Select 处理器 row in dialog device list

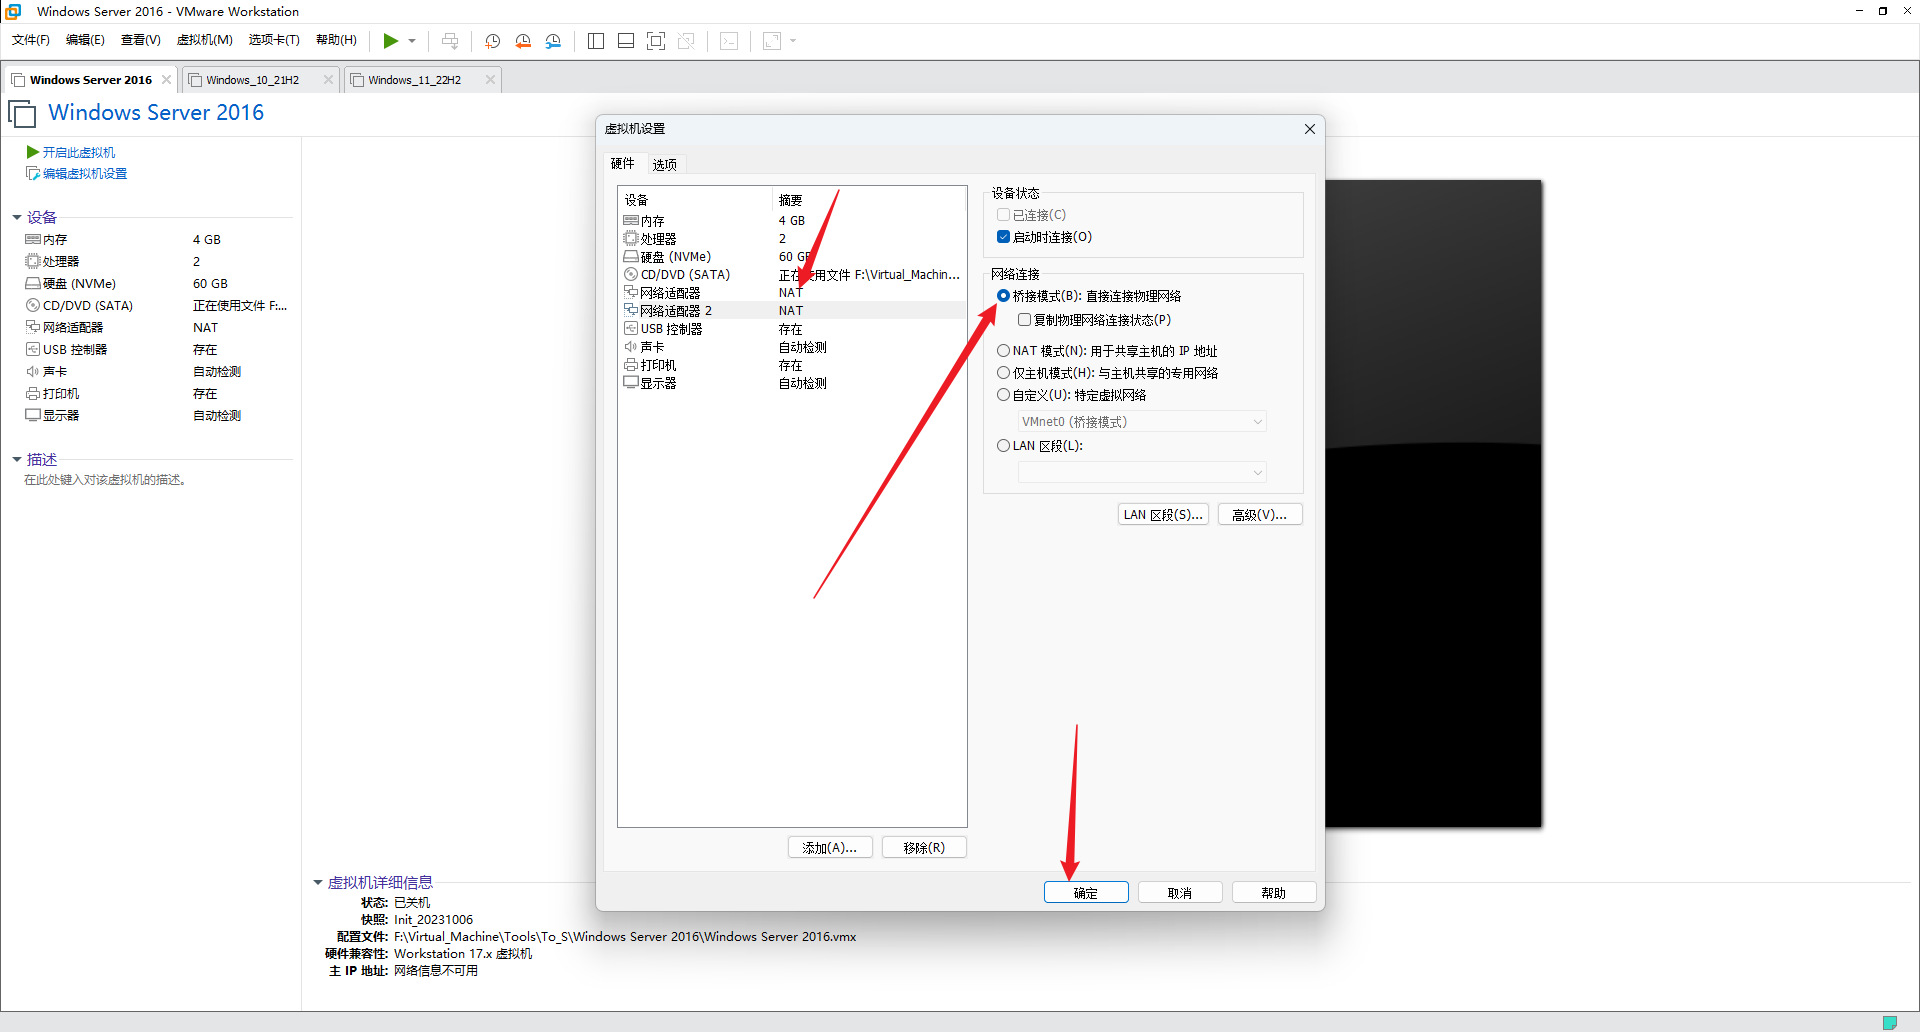792,239
